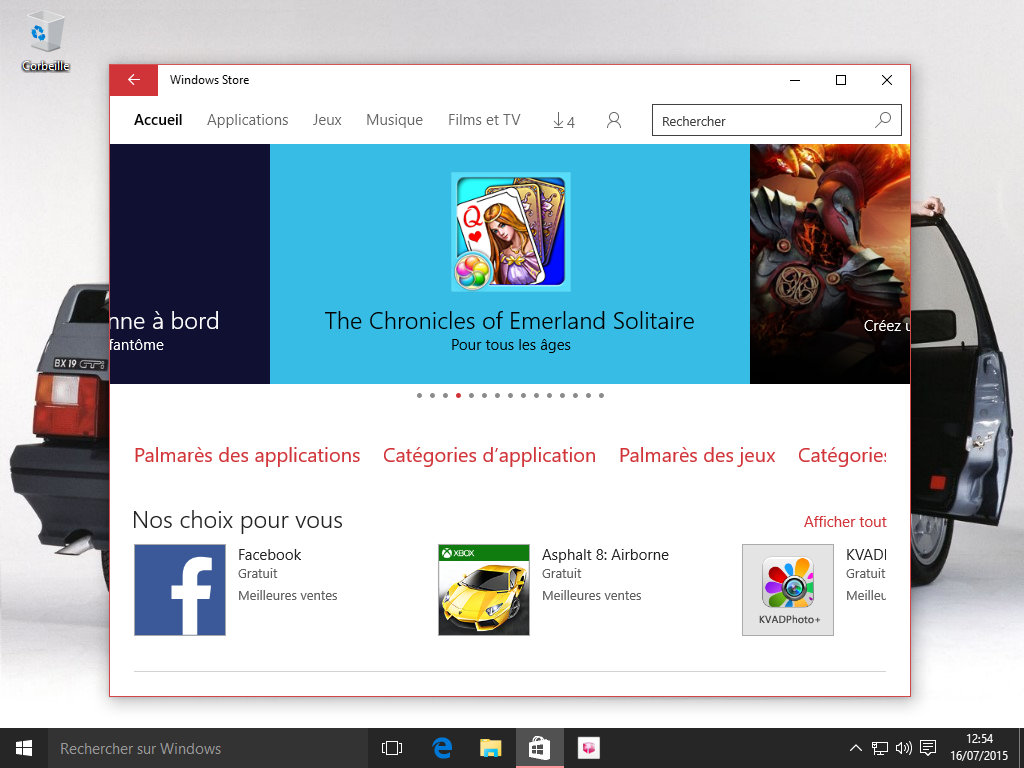Switch to the Jeux tab
This screenshot has width=1024, height=768.
click(x=327, y=120)
